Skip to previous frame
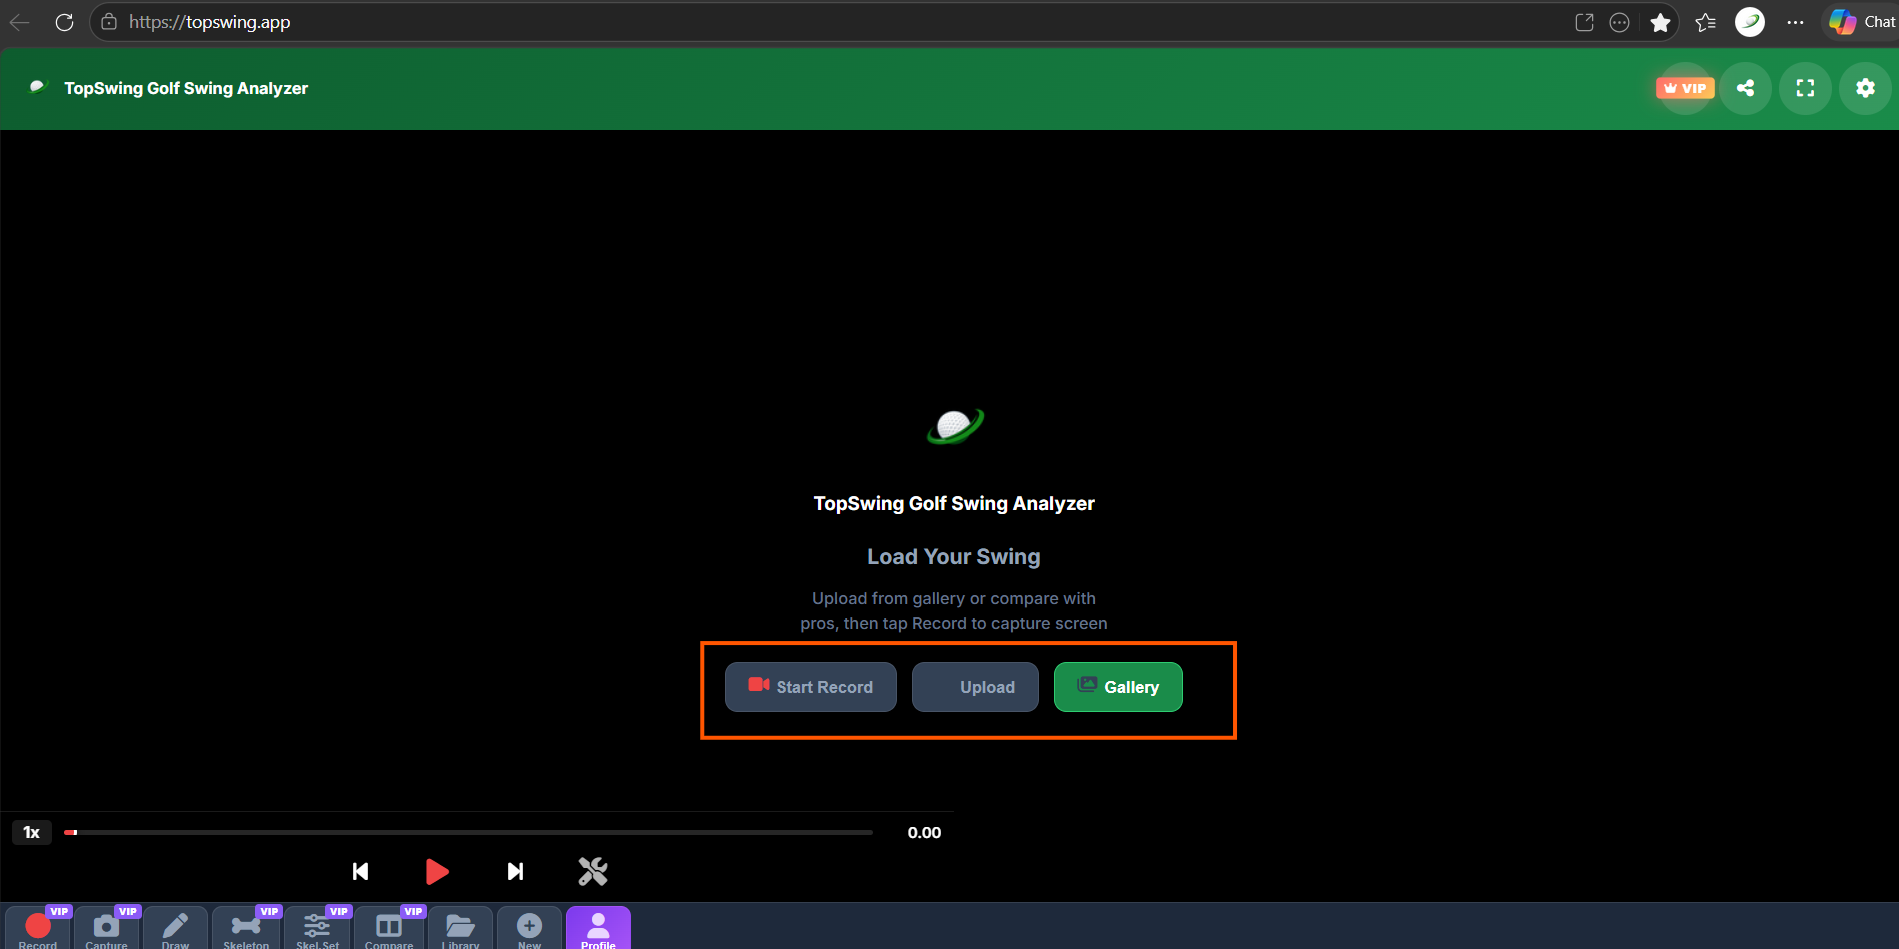 click(361, 871)
